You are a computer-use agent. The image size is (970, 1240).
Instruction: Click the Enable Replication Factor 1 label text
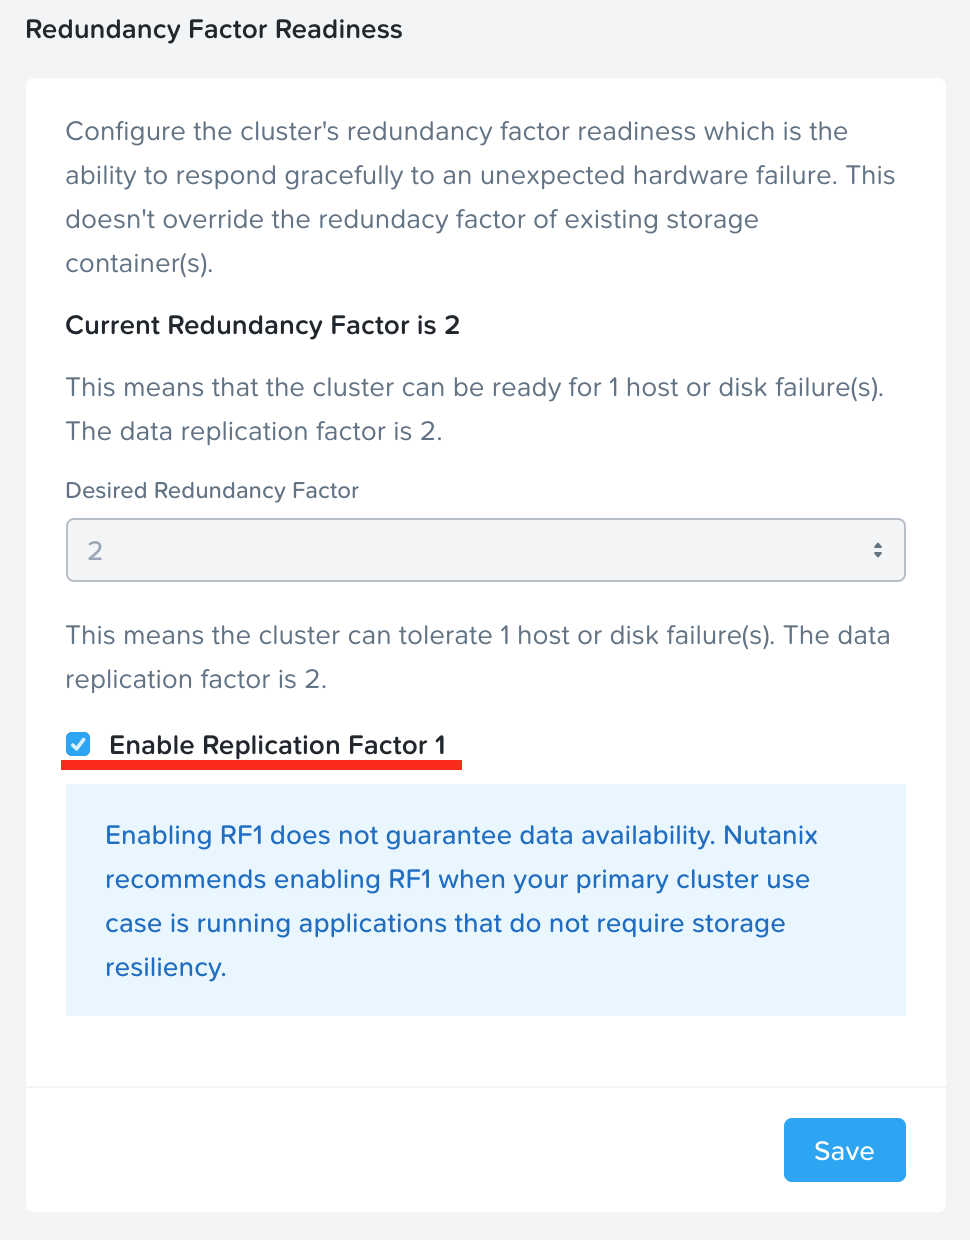(x=280, y=745)
